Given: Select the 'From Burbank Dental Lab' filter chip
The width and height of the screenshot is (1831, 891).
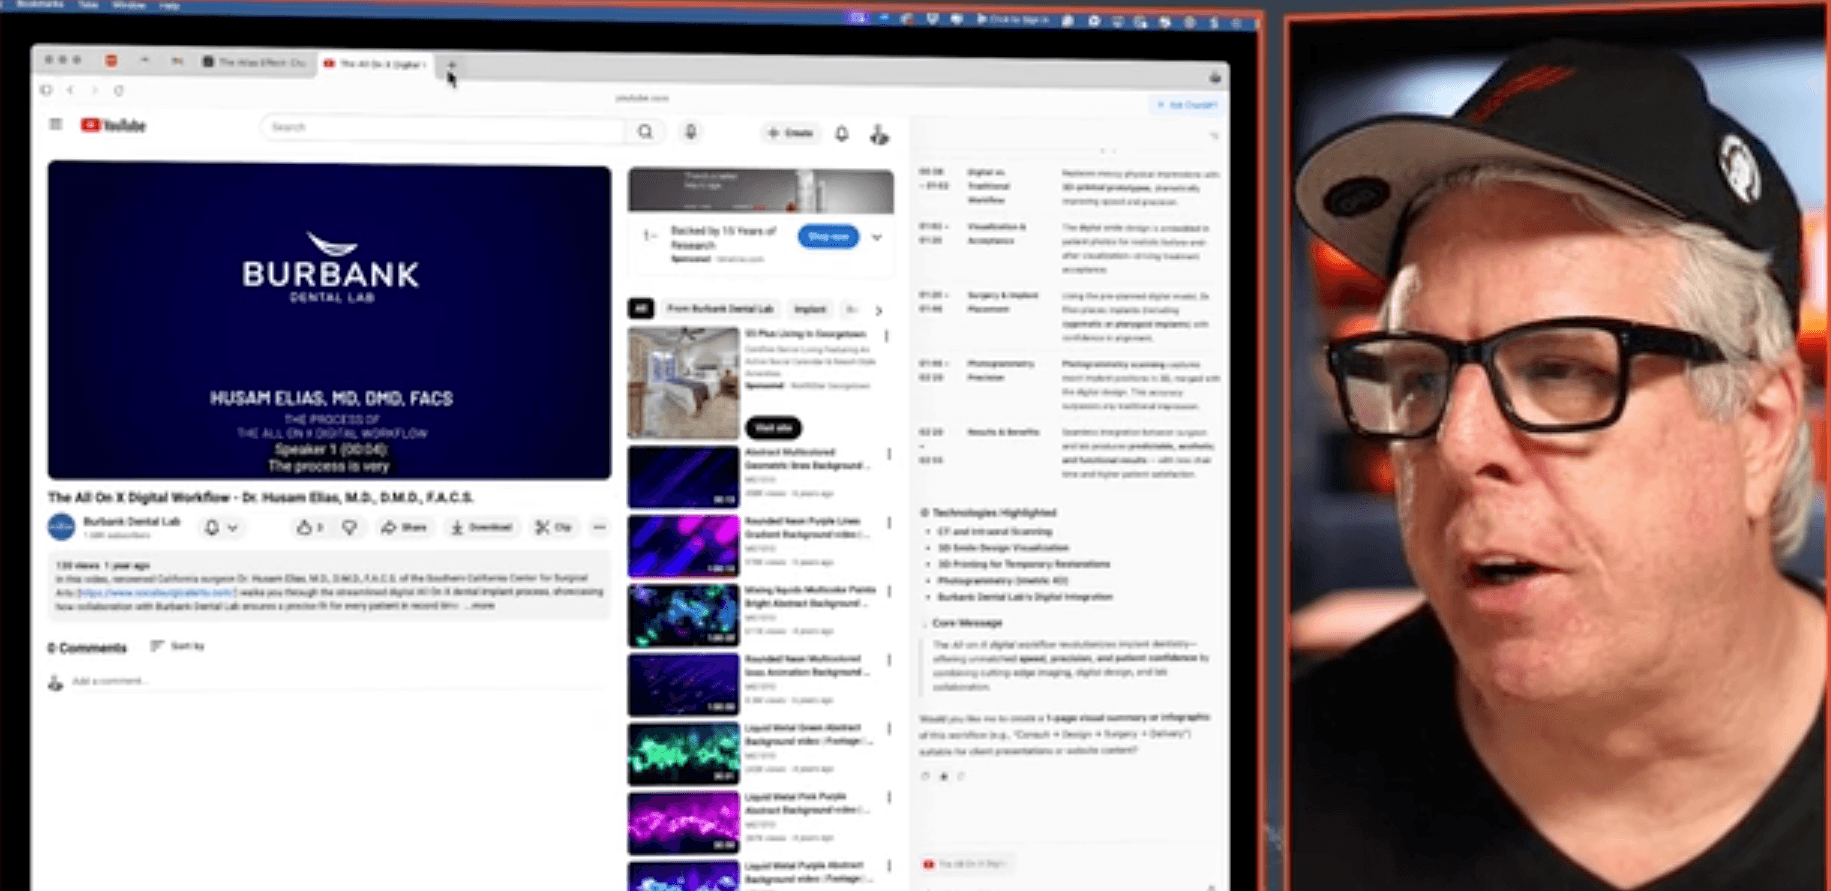Looking at the screenshot, I should tap(719, 309).
